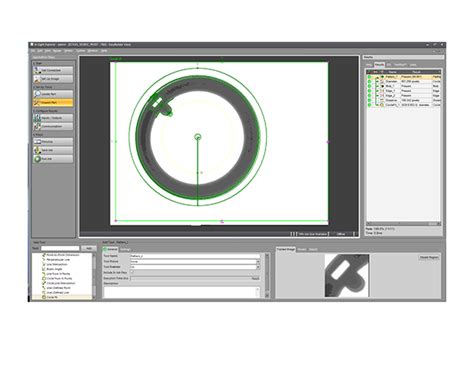Open the Window menu
Screen dimensions: 474x381
tap(93, 51)
